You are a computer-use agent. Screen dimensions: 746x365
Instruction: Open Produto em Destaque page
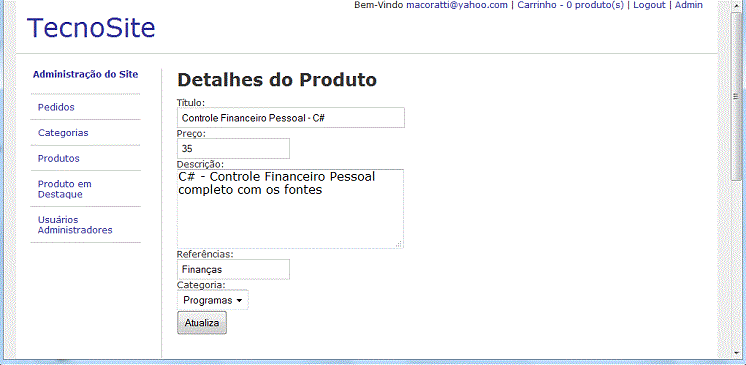[65, 189]
